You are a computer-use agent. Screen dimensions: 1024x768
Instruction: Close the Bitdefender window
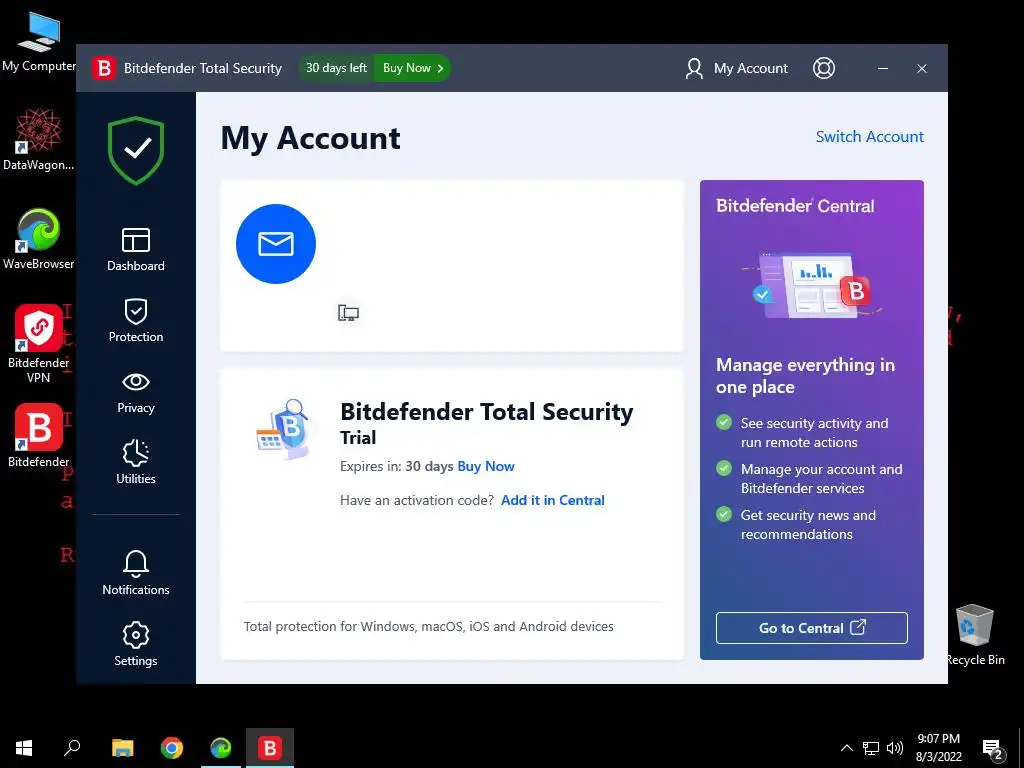click(x=921, y=68)
